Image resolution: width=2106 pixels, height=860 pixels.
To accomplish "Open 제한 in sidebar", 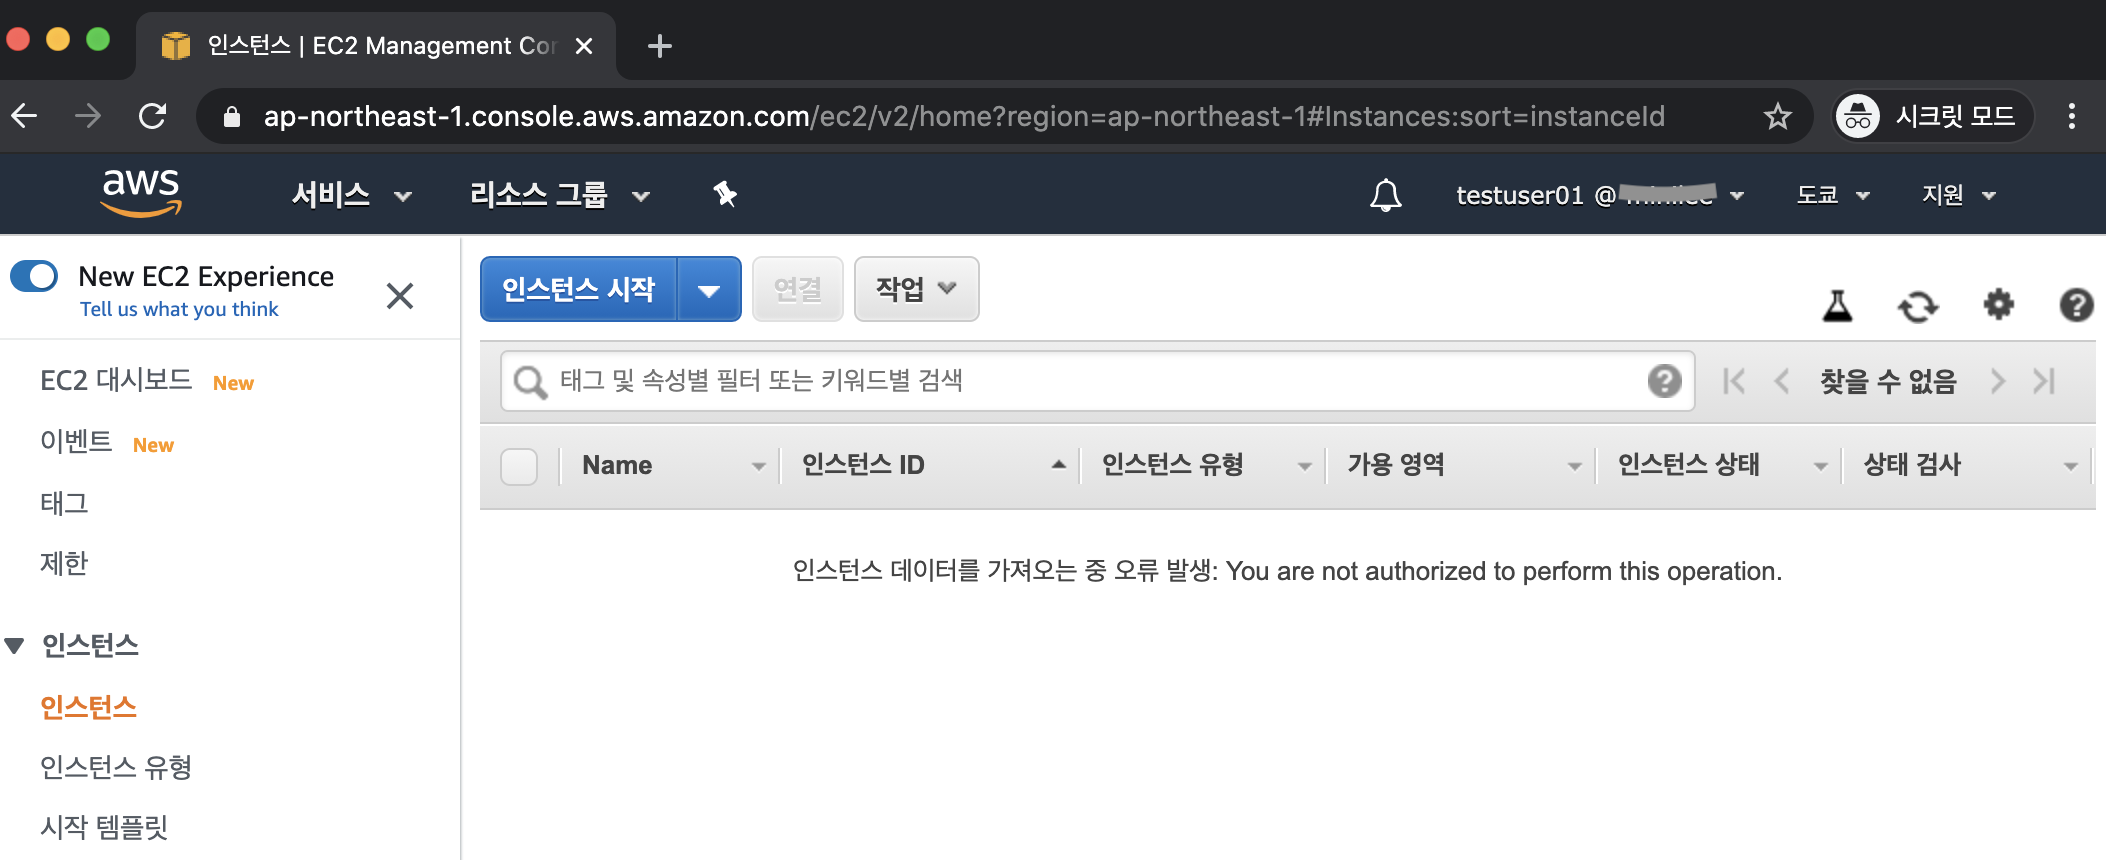I will click(x=64, y=564).
